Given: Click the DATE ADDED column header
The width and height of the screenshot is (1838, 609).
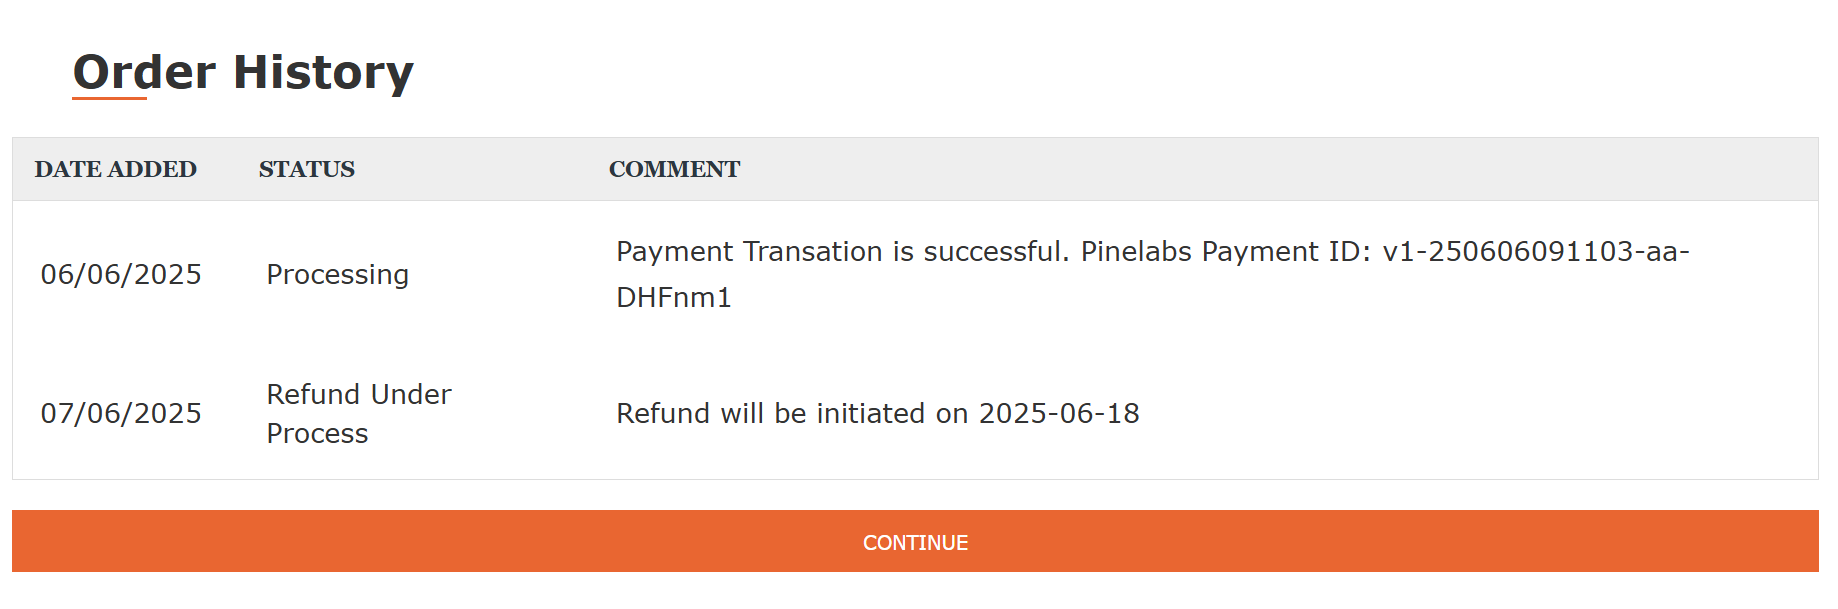Looking at the screenshot, I should pyautogui.click(x=115, y=169).
